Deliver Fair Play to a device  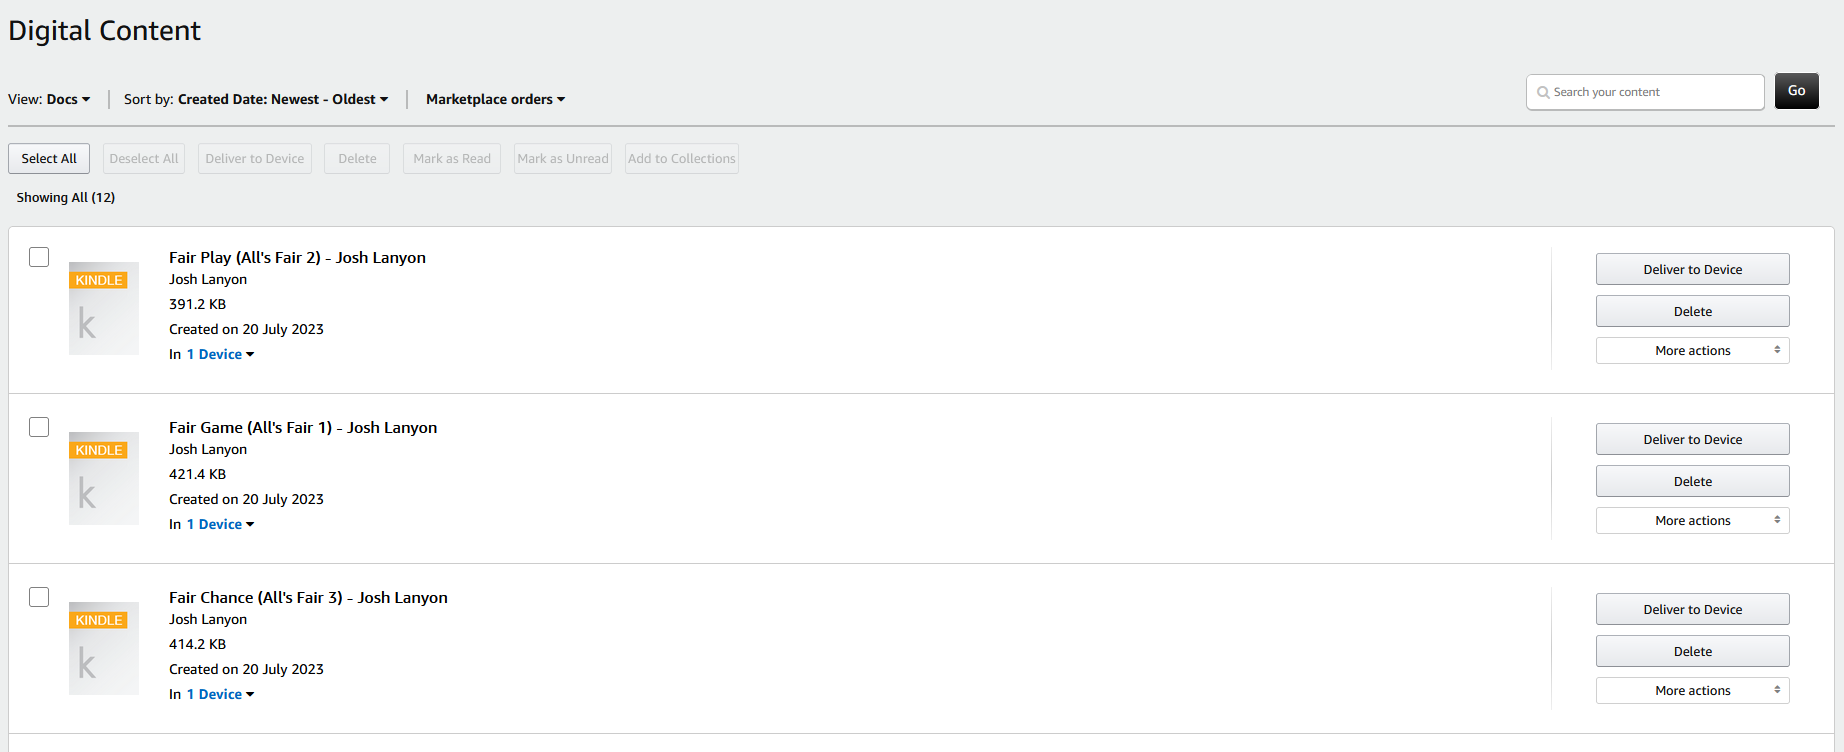[x=1692, y=270]
